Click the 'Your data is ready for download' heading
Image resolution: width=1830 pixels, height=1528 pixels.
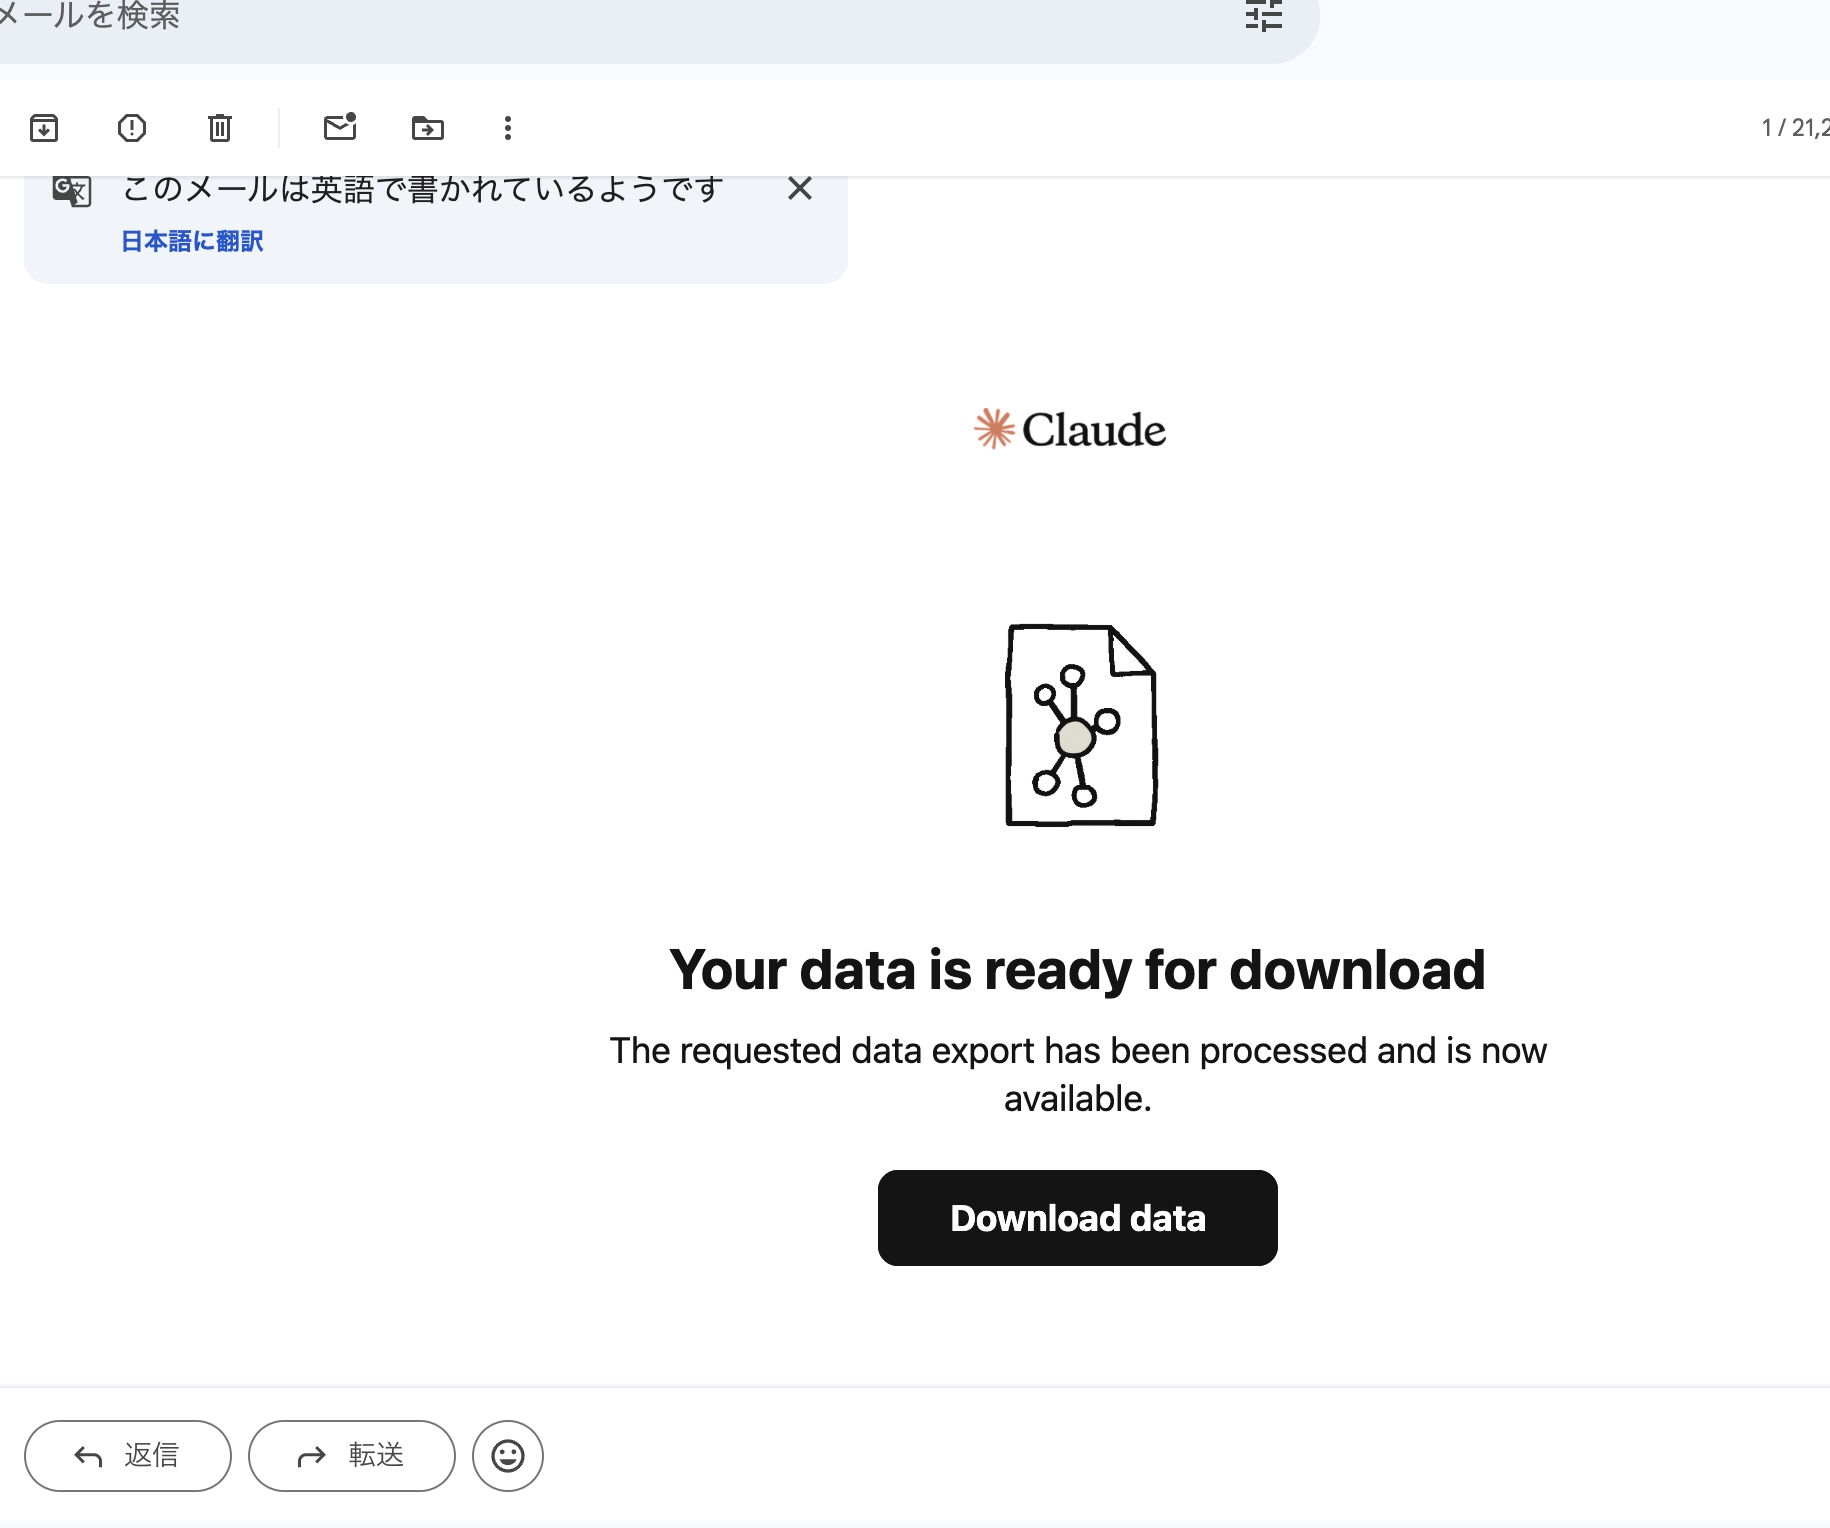[1078, 969]
